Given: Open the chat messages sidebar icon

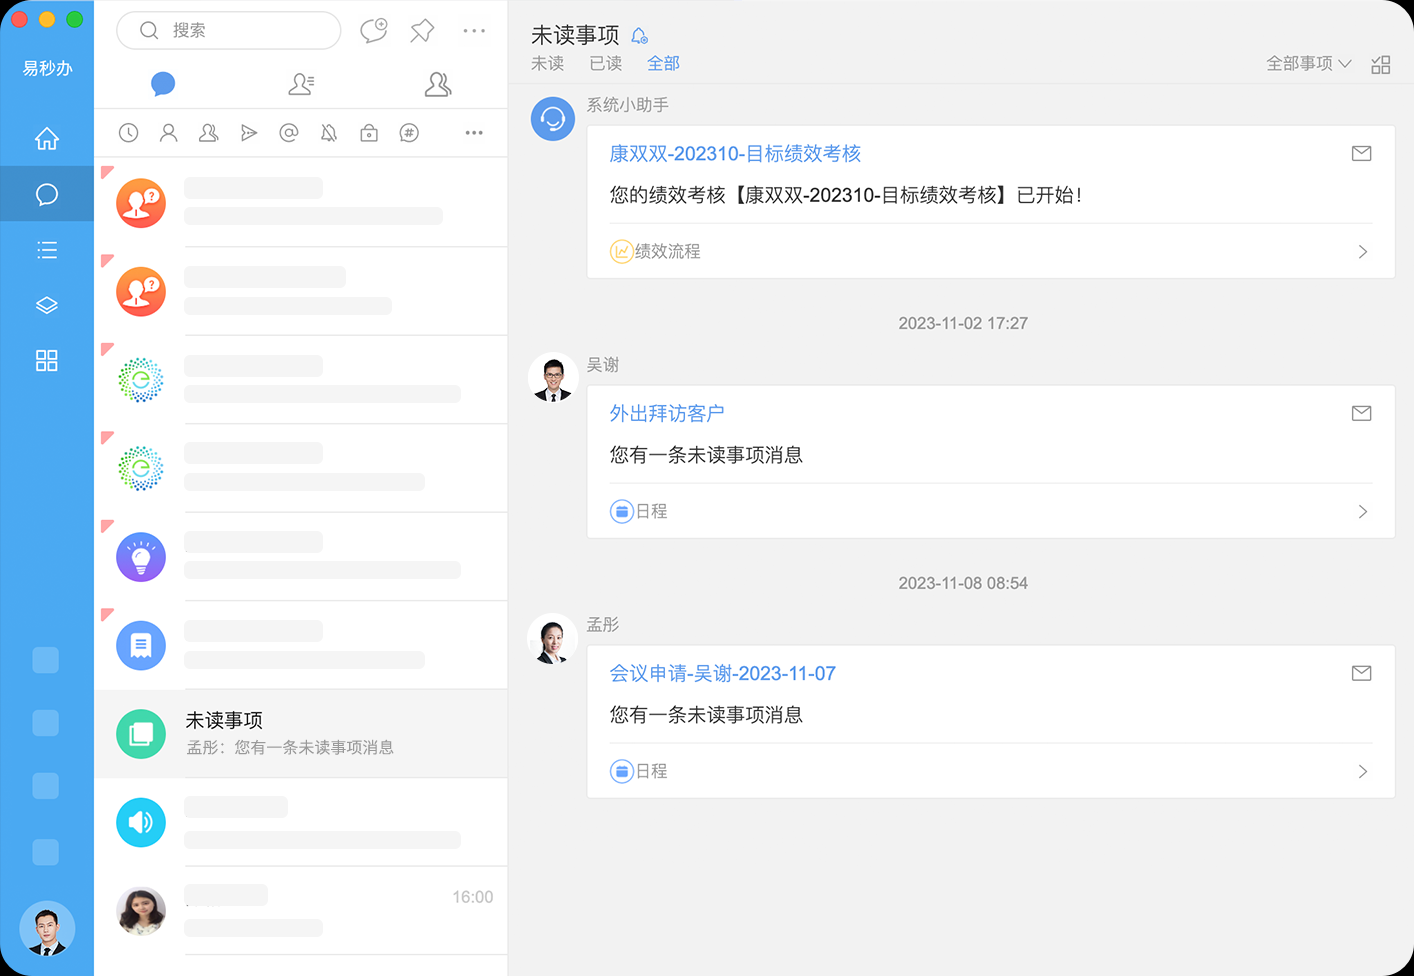Looking at the screenshot, I should 47,194.
